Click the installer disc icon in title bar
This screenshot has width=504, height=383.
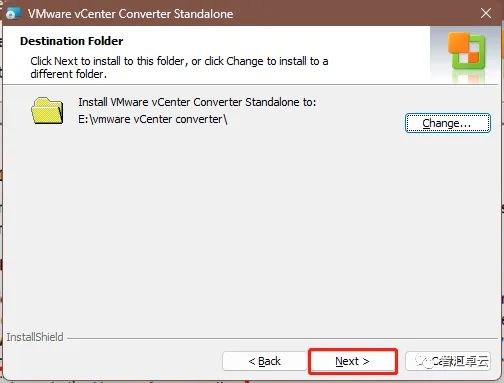(x=13, y=13)
